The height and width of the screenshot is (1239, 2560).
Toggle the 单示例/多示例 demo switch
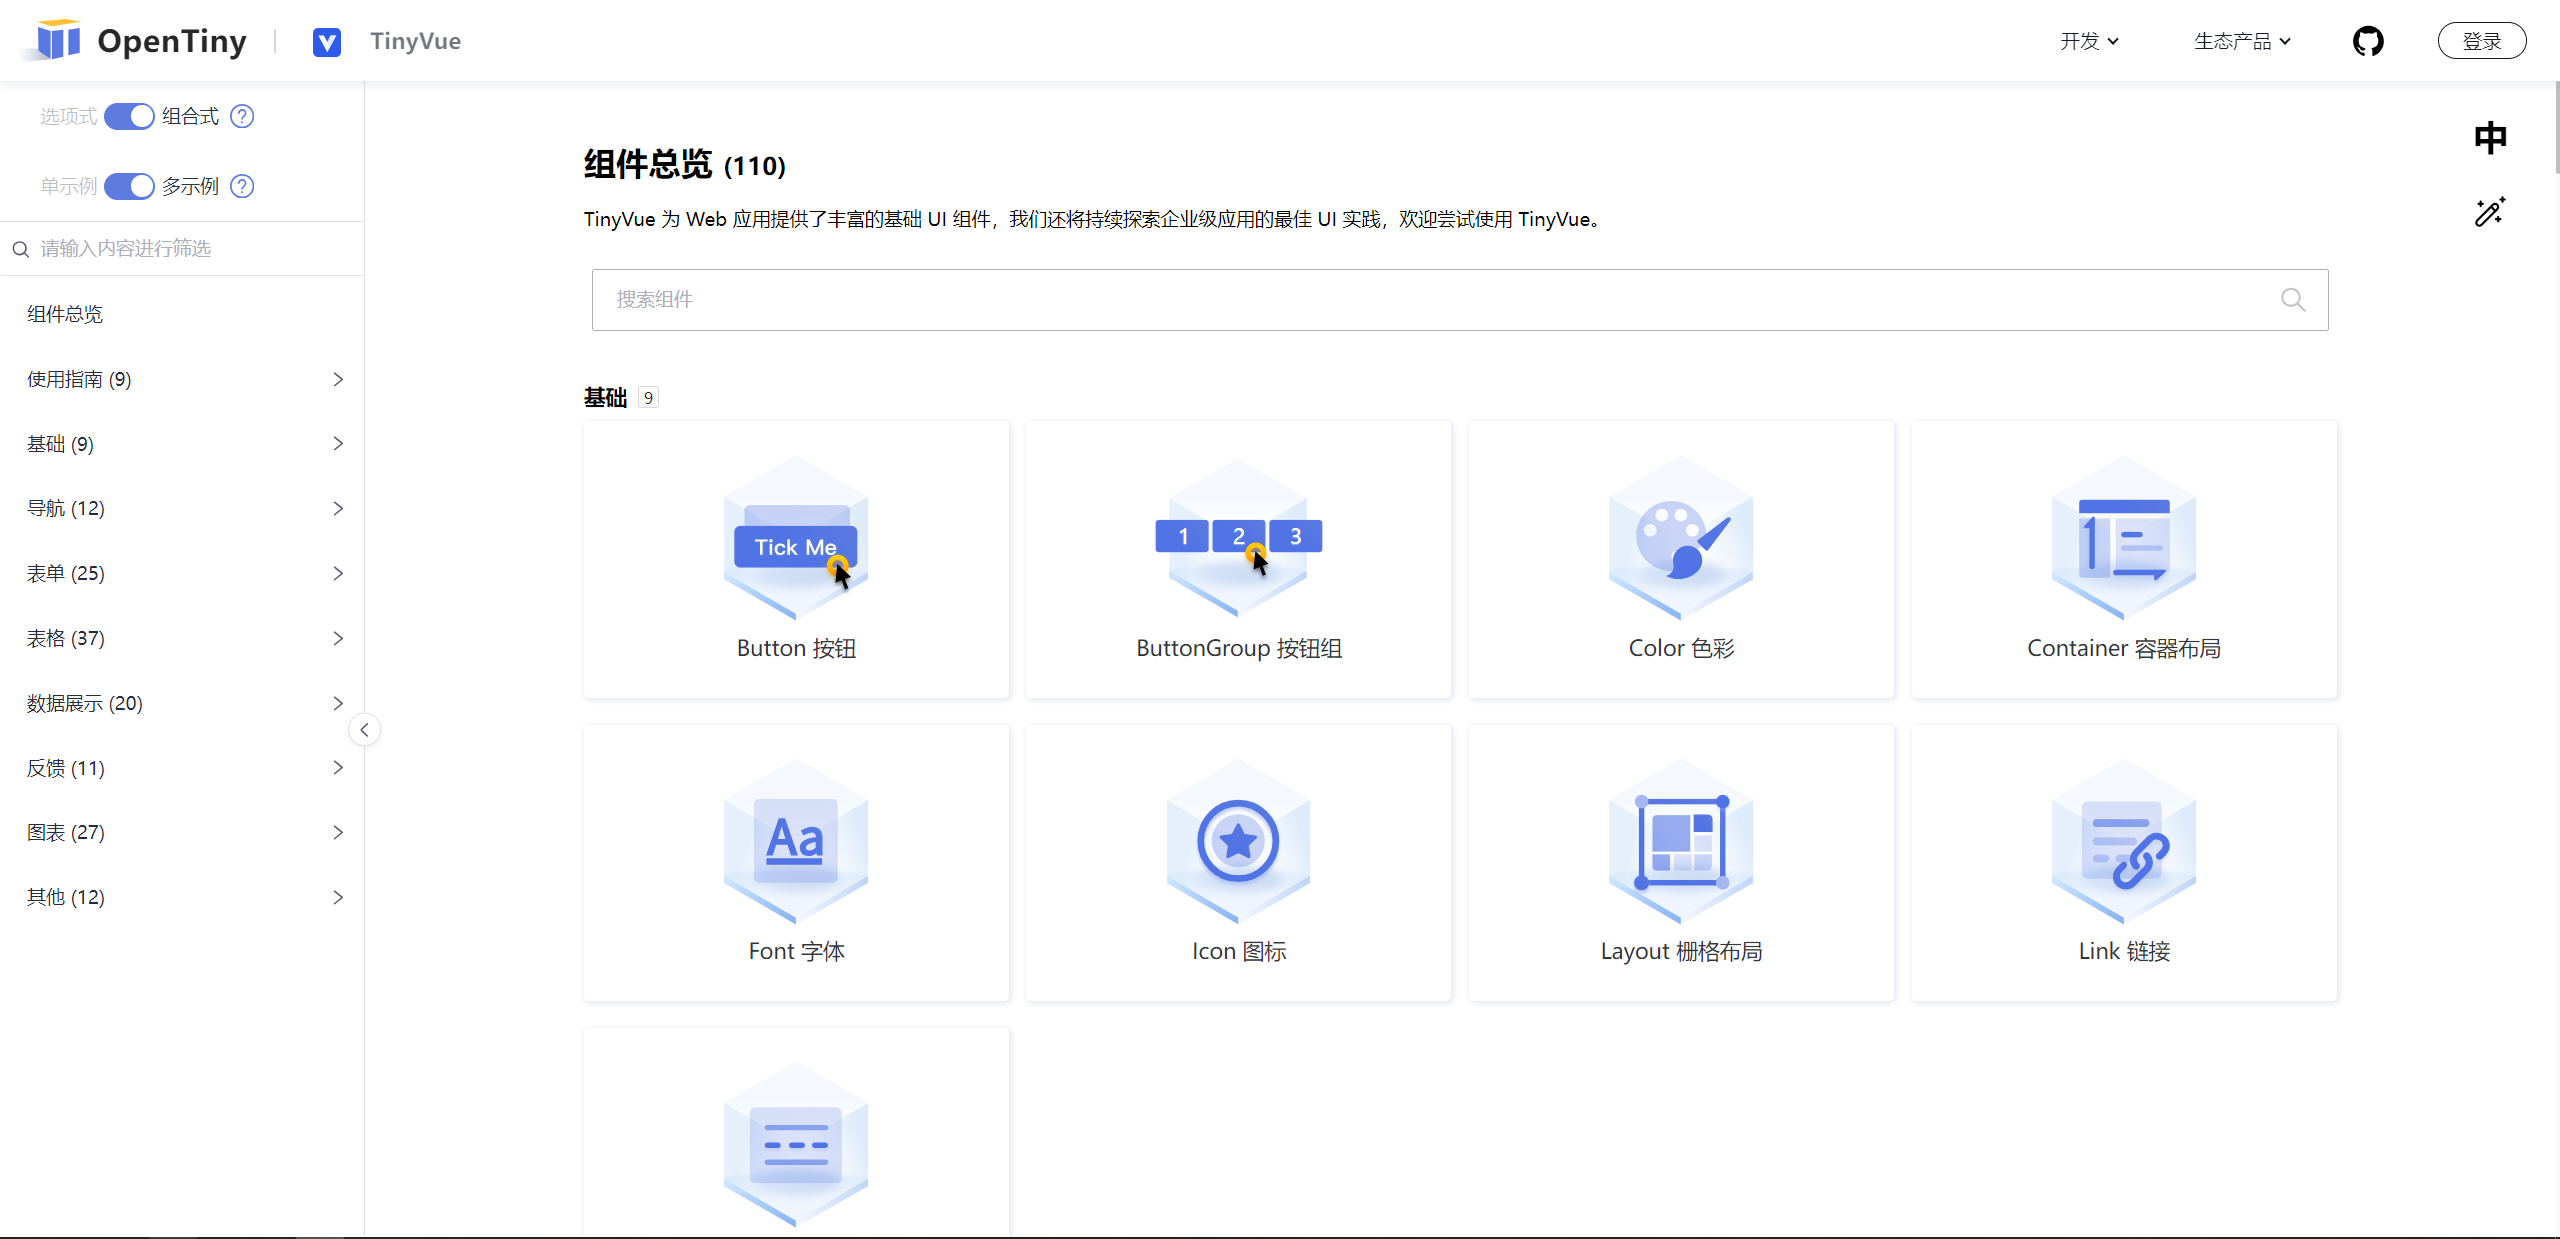coord(129,186)
